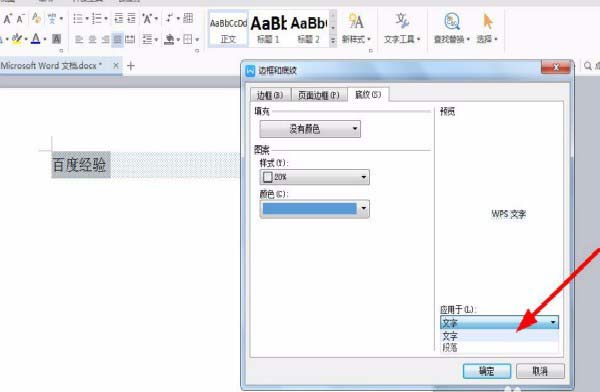Click the borders icon in ribbon
600x392 pixels.
click(x=188, y=39)
